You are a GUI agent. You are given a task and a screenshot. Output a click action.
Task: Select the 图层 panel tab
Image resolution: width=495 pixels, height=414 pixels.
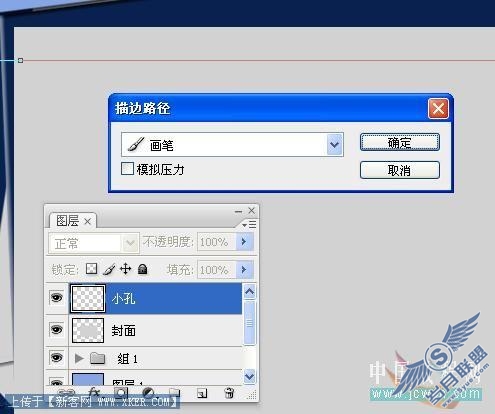[x=73, y=221]
